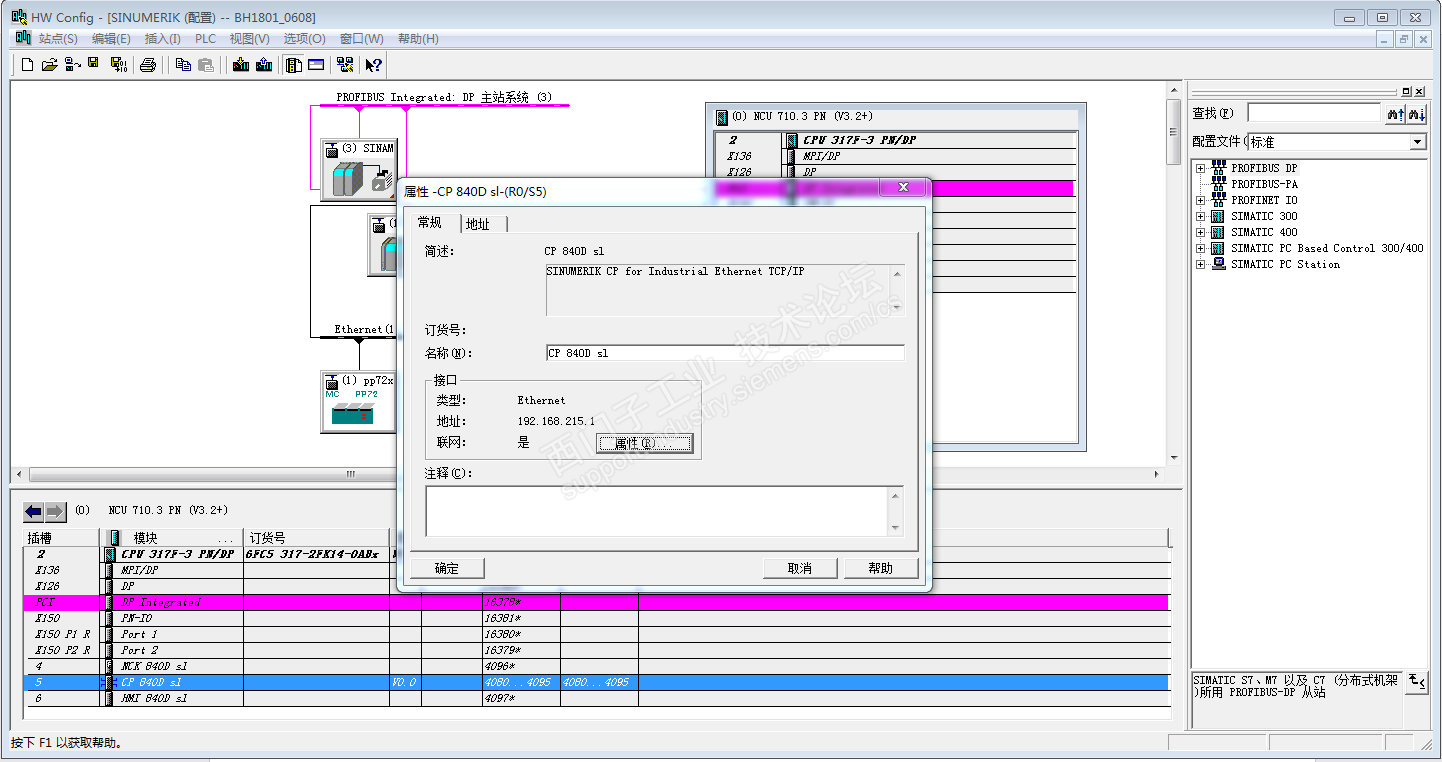Expand SIMATIC PC Based Control 300/400 node
Image resolution: width=1442 pixels, height=762 pixels.
(x=1201, y=248)
